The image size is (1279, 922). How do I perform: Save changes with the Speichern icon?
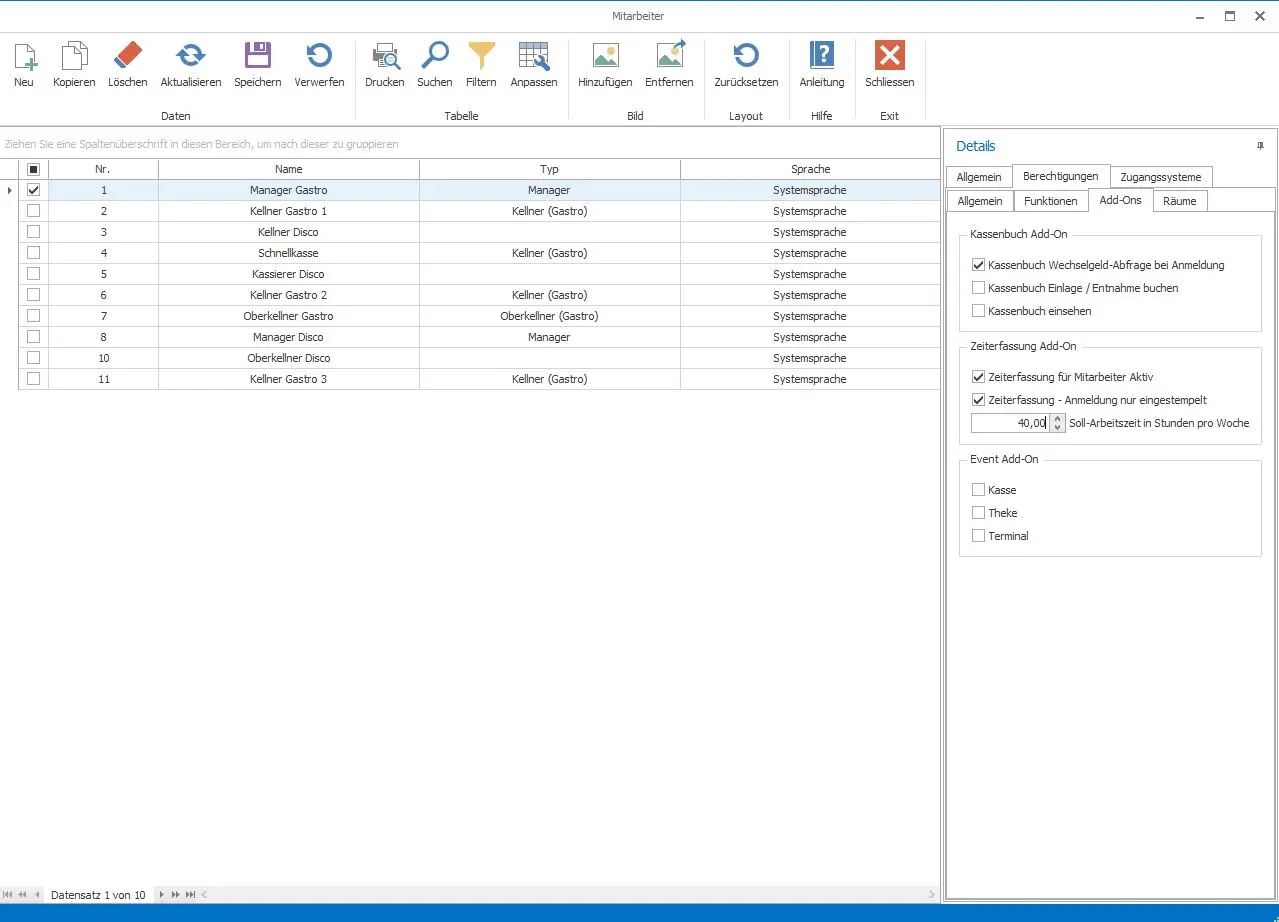(x=258, y=56)
